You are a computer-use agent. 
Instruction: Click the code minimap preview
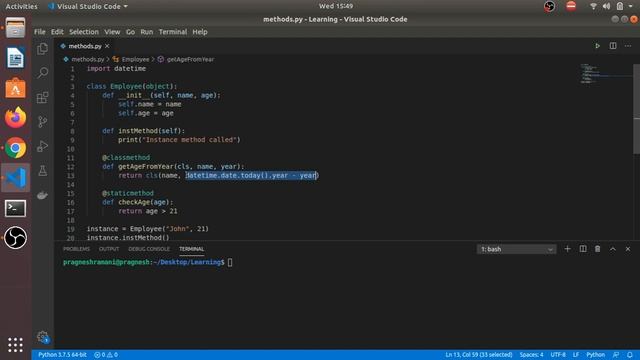(x=606, y=73)
